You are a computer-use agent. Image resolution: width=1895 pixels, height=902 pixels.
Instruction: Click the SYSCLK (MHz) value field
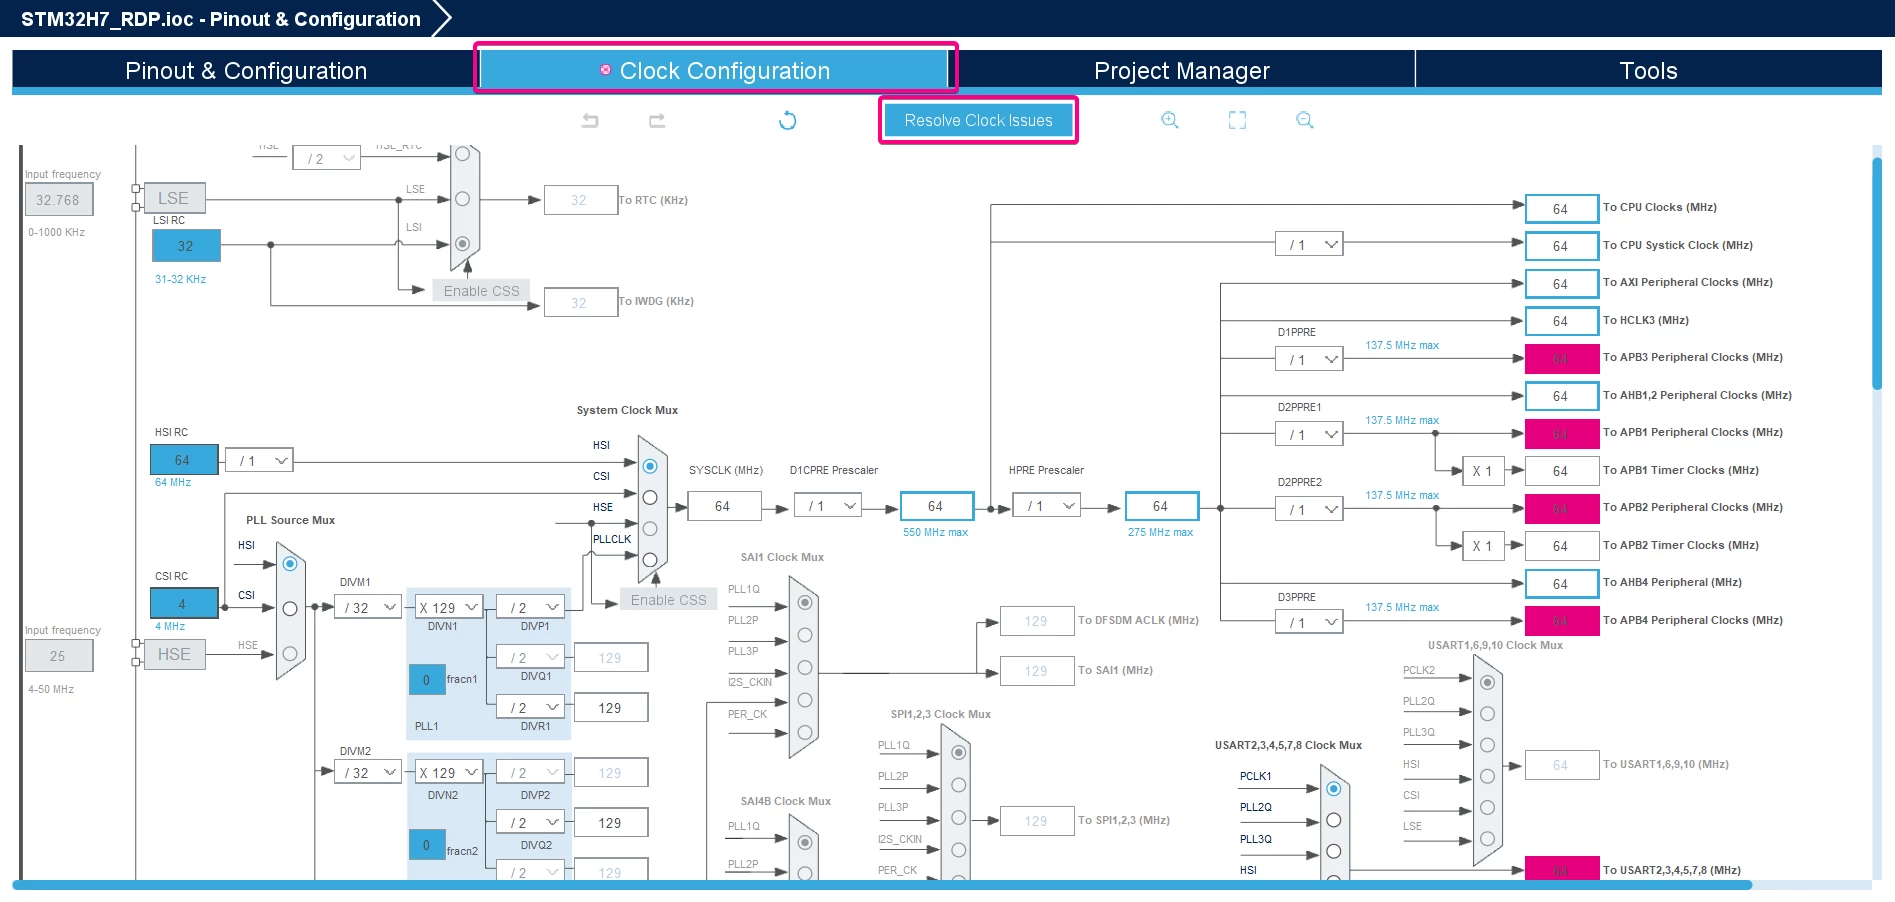point(723,506)
